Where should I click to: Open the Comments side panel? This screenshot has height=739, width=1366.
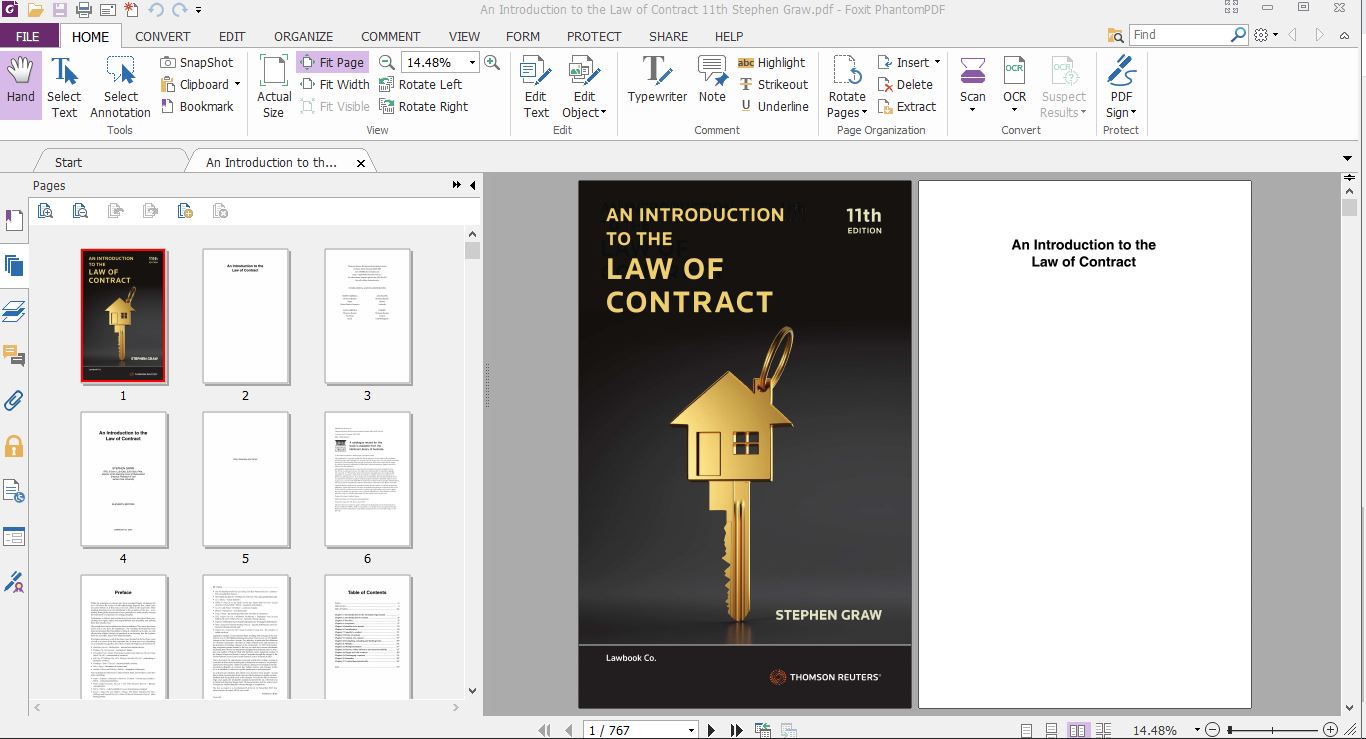coord(14,356)
